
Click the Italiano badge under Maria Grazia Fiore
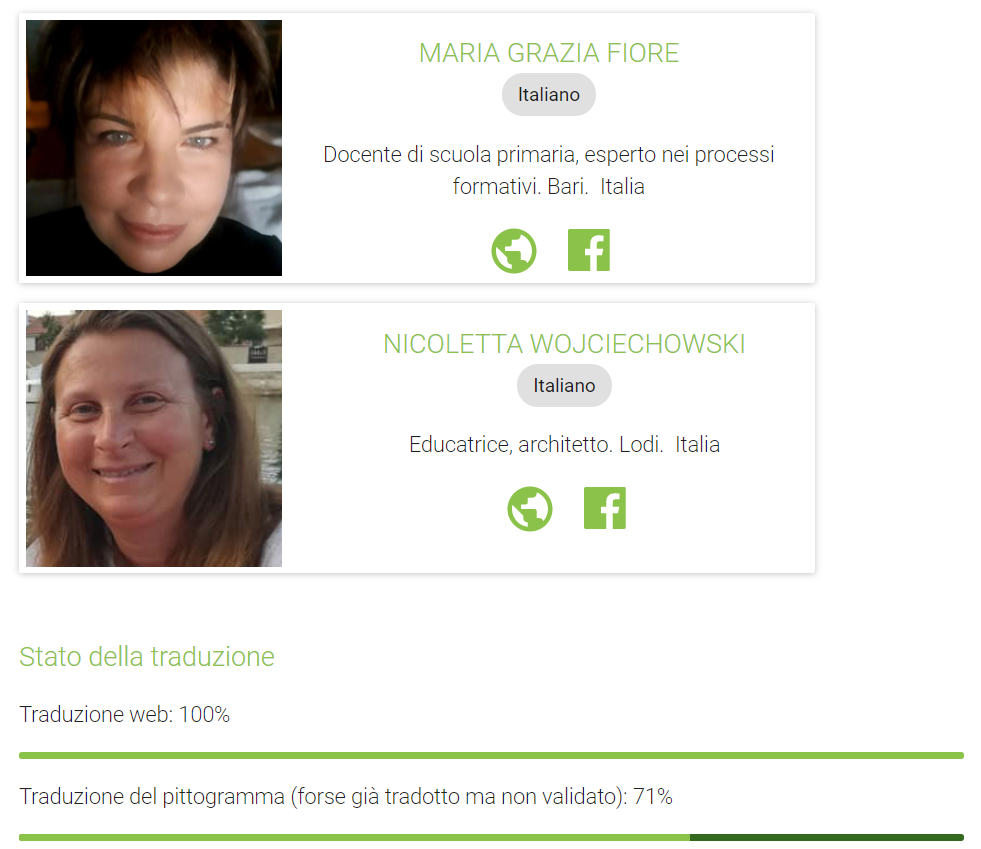549,94
